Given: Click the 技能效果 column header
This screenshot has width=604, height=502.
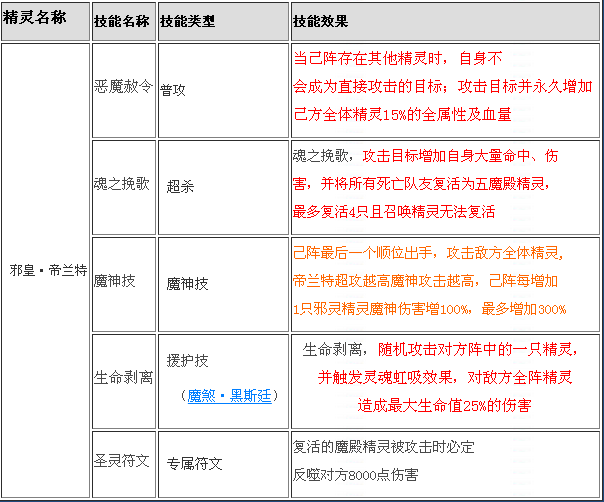Looking at the screenshot, I should [x=445, y=21].
